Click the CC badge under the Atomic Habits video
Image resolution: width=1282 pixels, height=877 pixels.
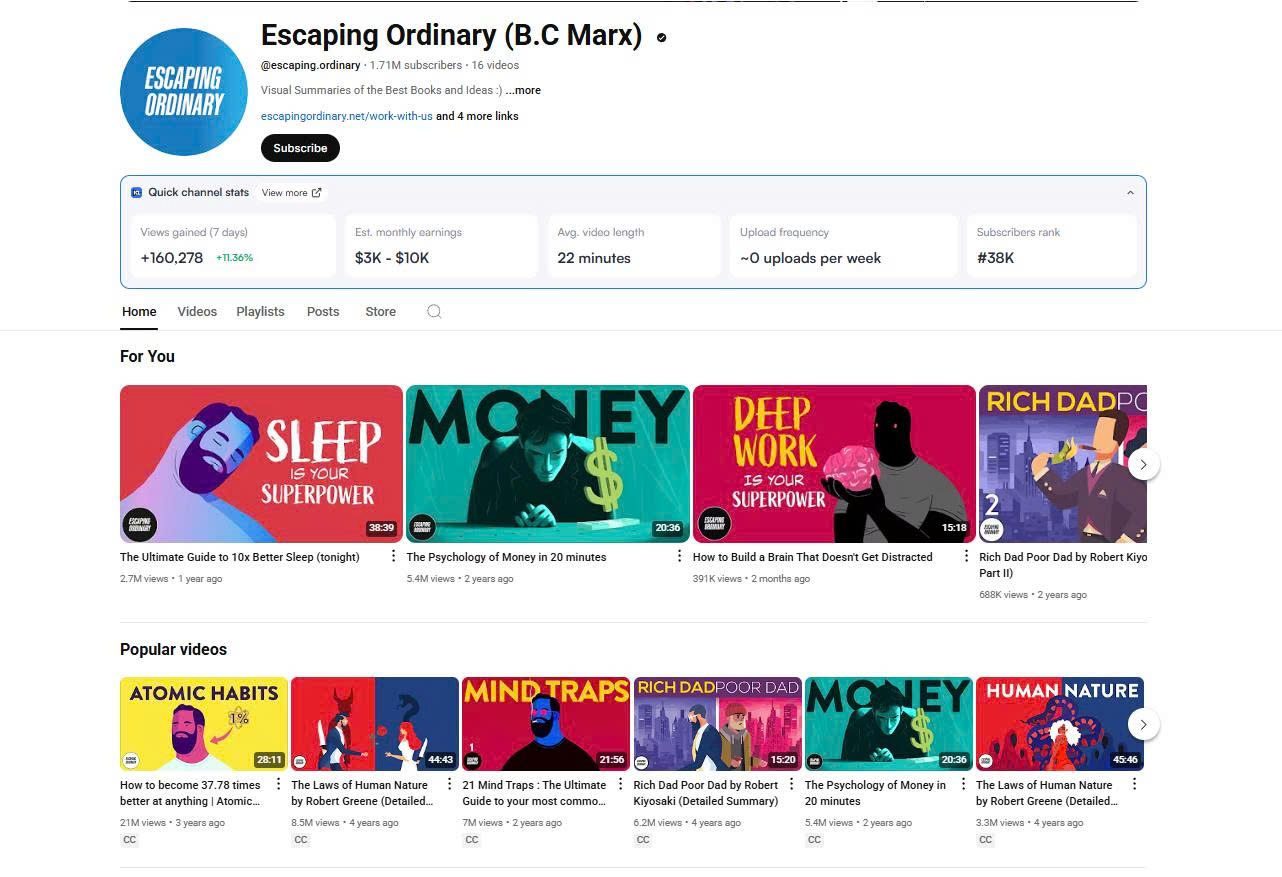coord(129,840)
